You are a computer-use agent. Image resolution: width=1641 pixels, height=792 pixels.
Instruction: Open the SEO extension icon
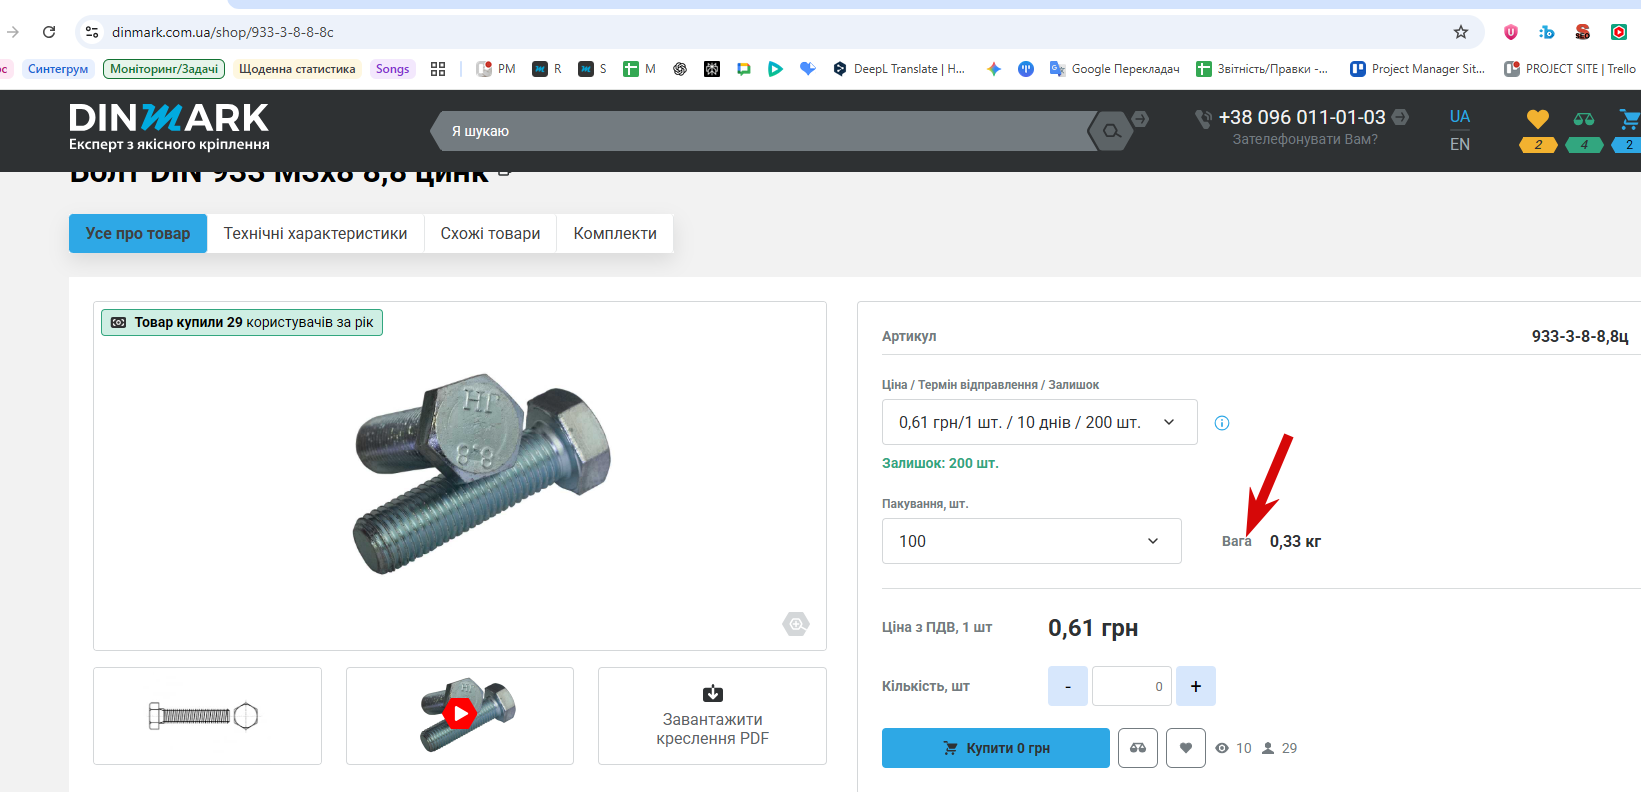coord(1583,32)
